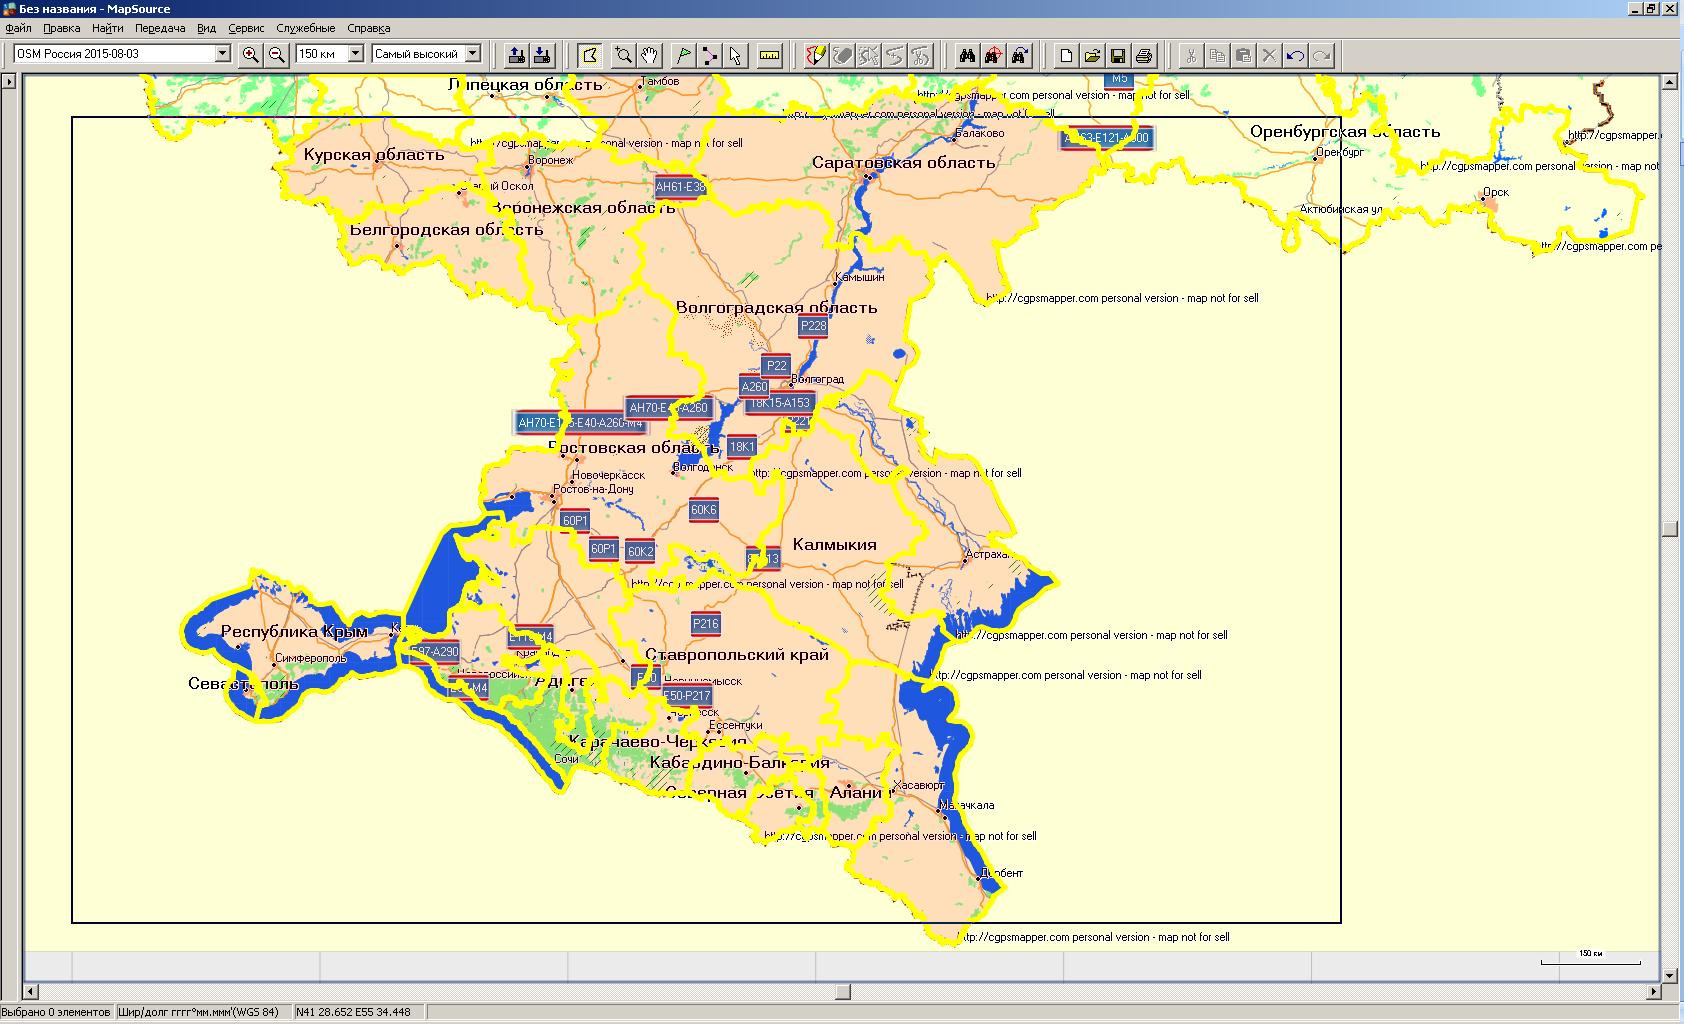The height and width of the screenshot is (1024, 1684).
Task: Click the P228 road sign
Action: click(814, 326)
